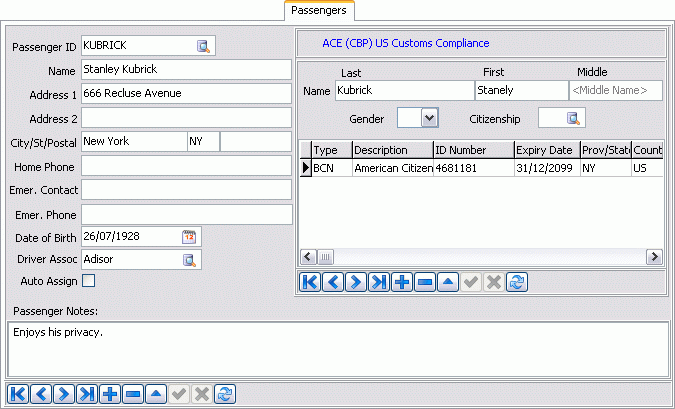This screenshot has height=409, width=675.
Task: Click the Passenger Notes text area
Action: pyautogui.click(x=337, y=348)
